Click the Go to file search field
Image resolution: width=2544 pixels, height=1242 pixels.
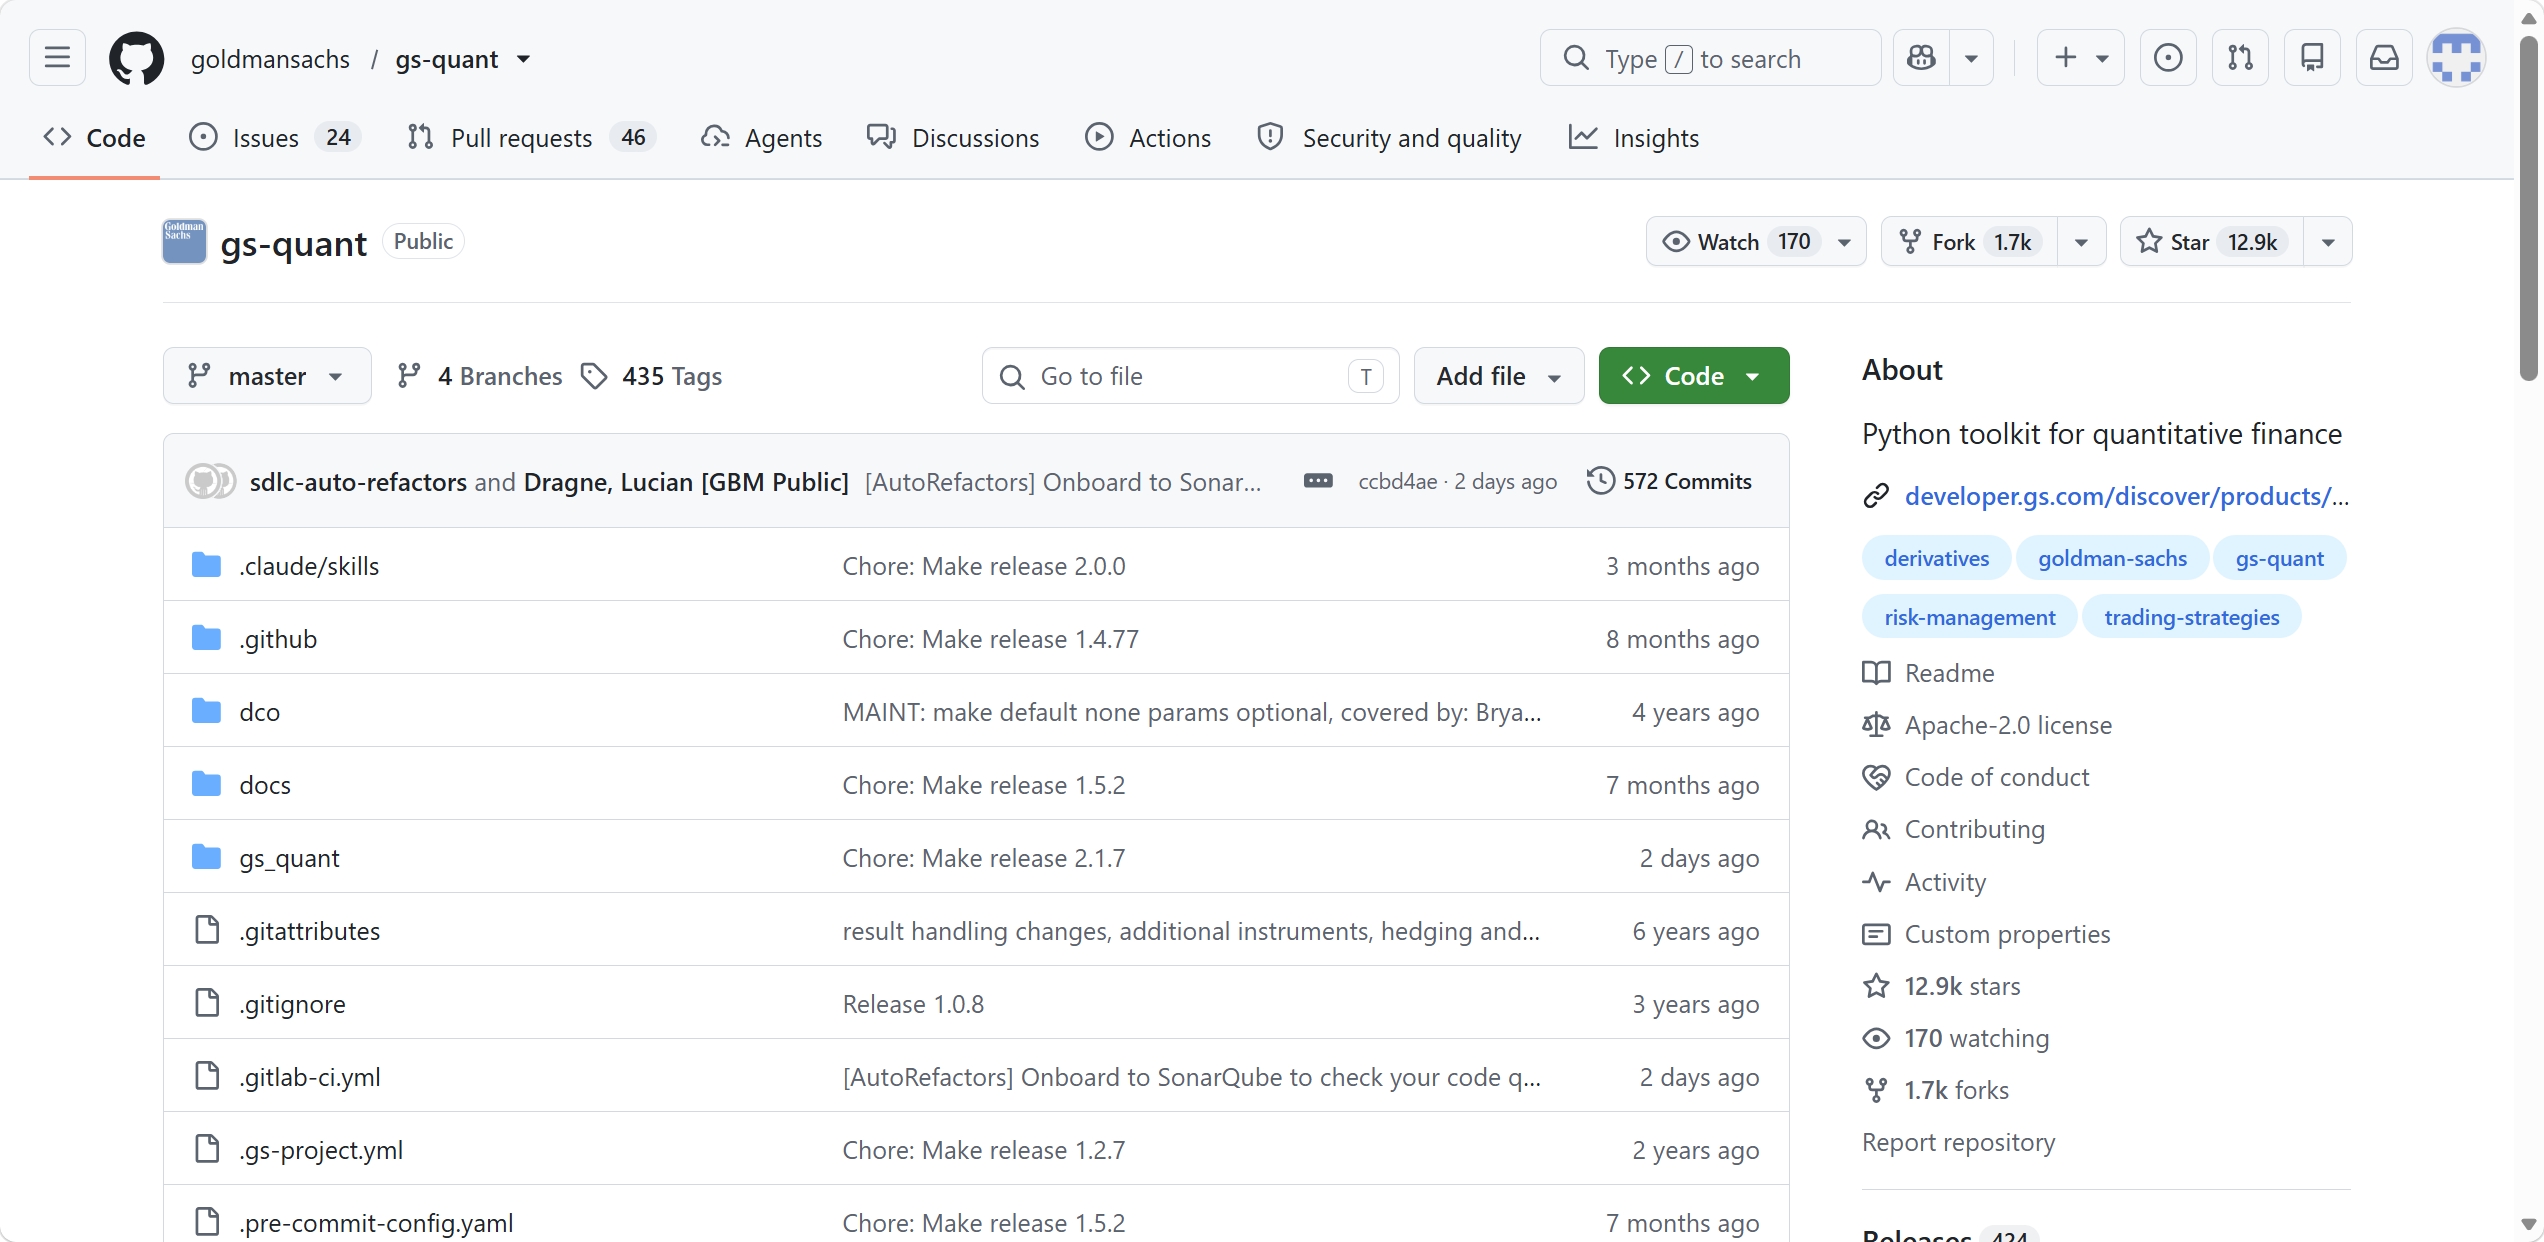click(x=1190, y=376)
